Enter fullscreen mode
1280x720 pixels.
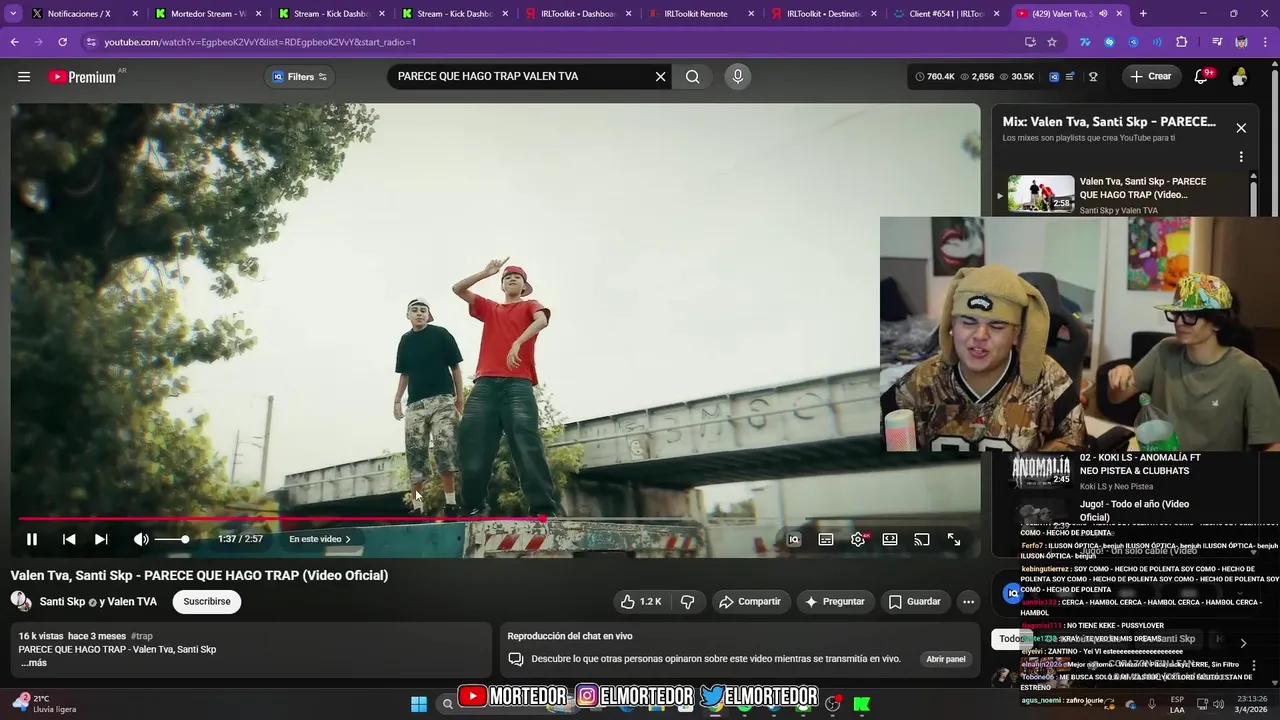pos(954,539)
